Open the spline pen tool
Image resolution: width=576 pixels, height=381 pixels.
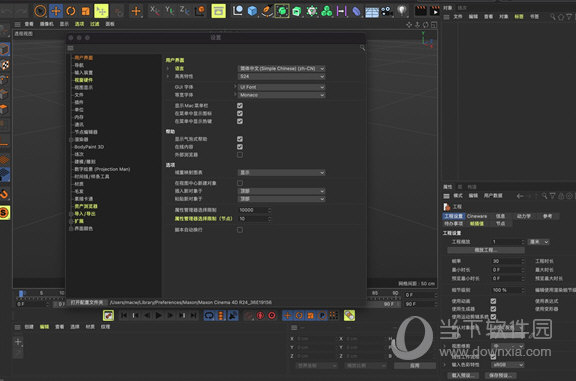pos(267,11)
